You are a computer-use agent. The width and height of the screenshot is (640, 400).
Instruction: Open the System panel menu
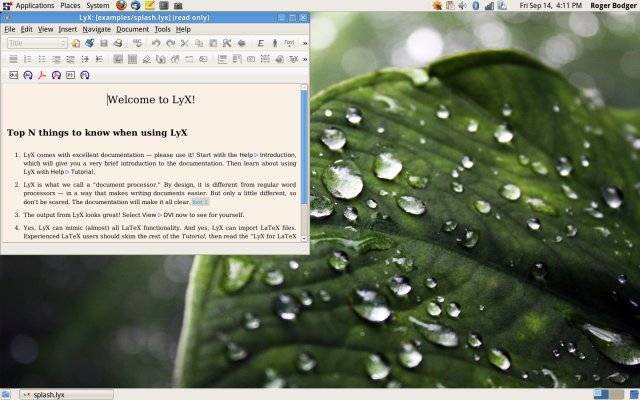[x=98, y=5]
